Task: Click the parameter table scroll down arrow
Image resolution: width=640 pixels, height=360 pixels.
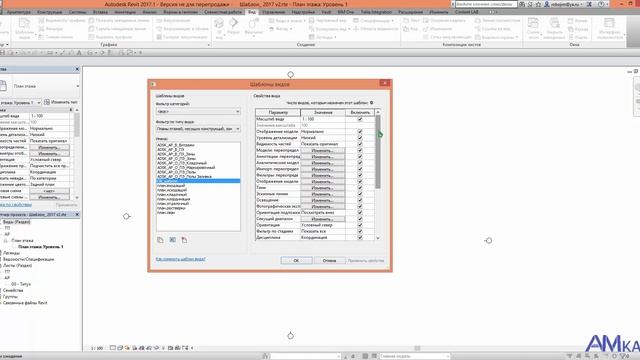Action: tap(378, 238)
